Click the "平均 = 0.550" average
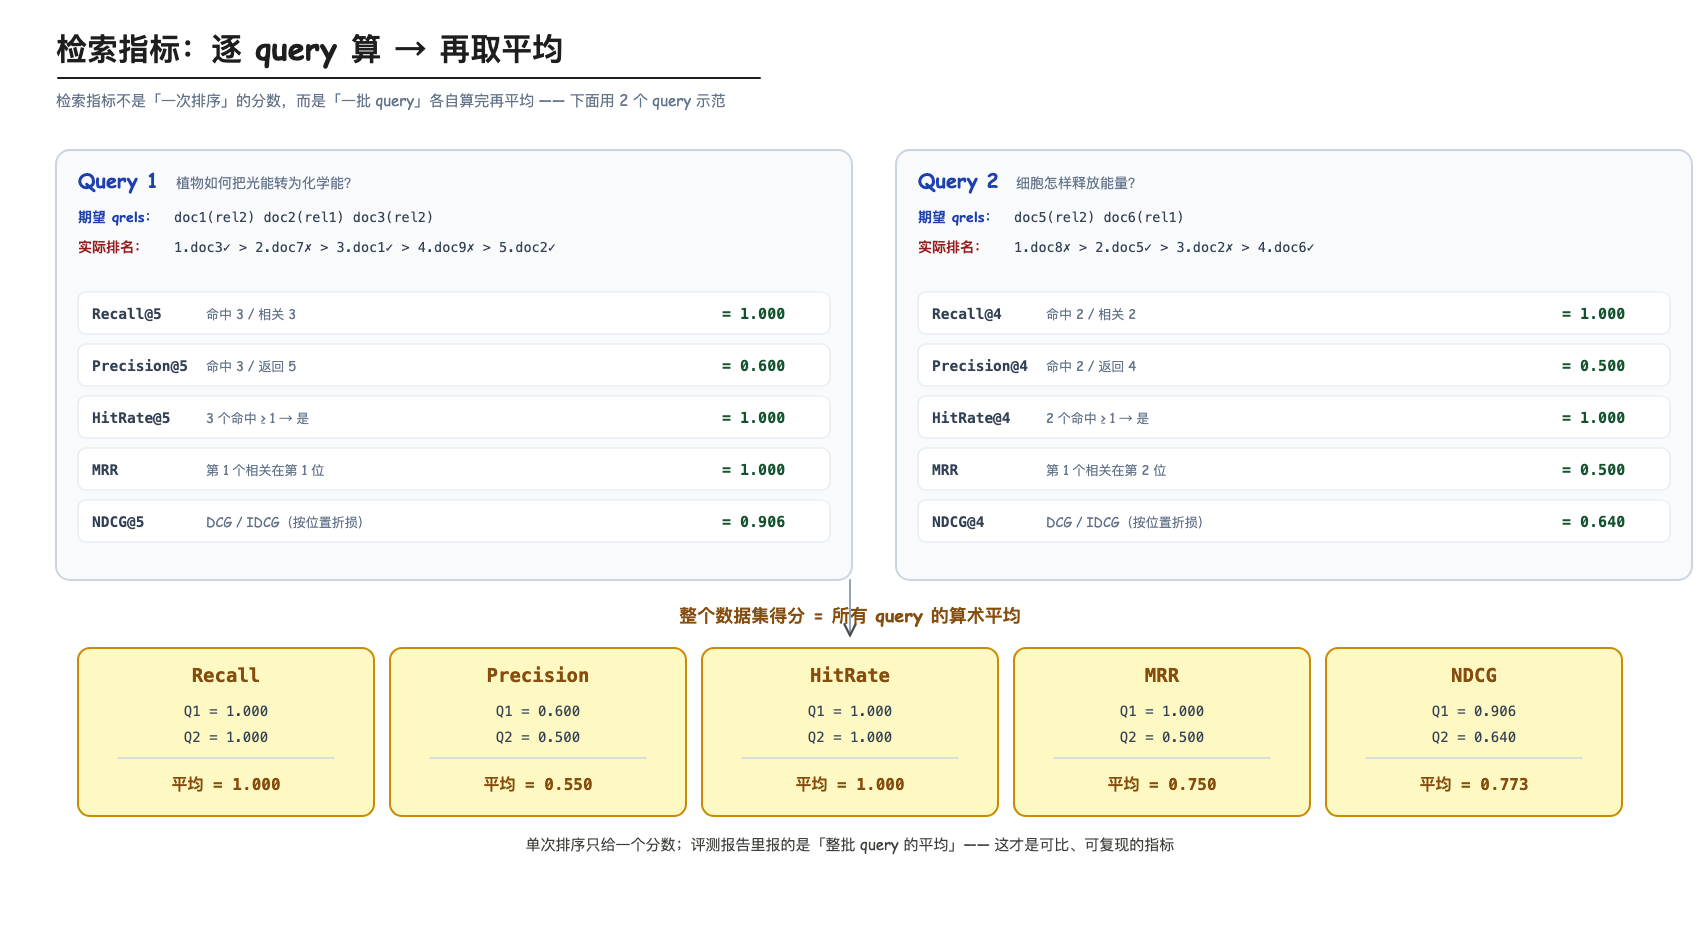The height and width of the screenshot is (940, 1700). pos(538,784)
